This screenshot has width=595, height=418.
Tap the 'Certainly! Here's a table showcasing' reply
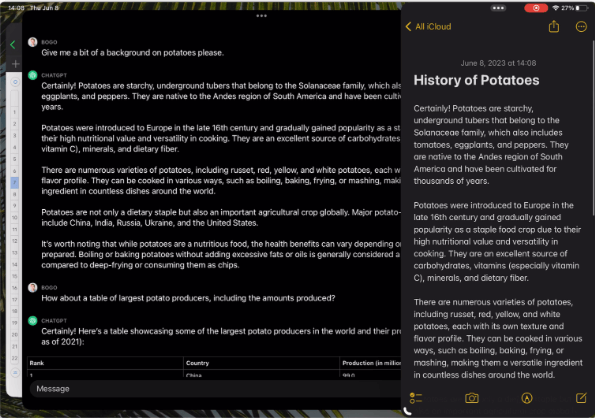pyautogui.click(x=221, y=336)
